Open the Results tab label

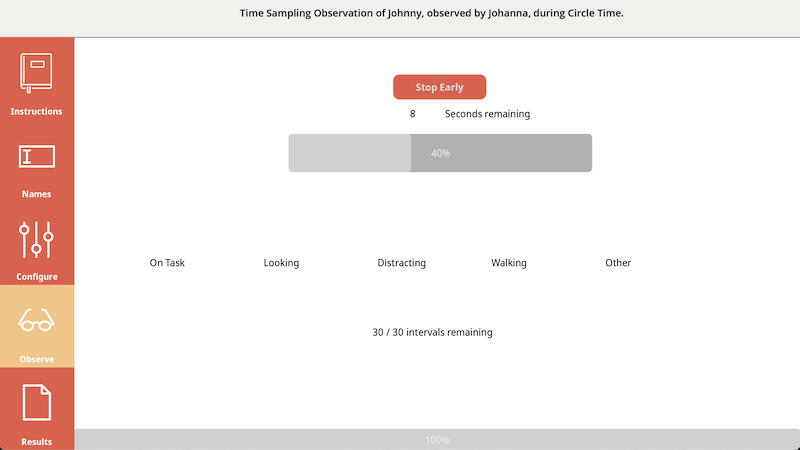pyautogui.click(x=37, y=441)
